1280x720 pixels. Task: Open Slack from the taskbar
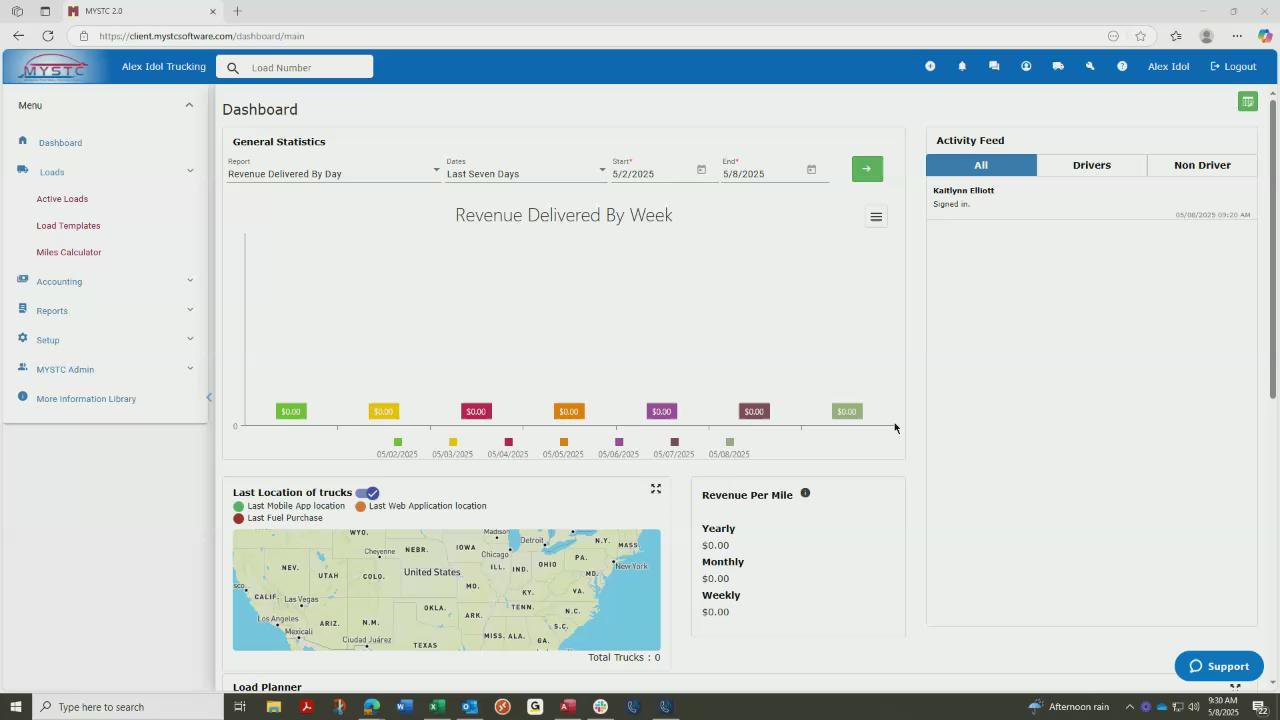tap(600, 707)
